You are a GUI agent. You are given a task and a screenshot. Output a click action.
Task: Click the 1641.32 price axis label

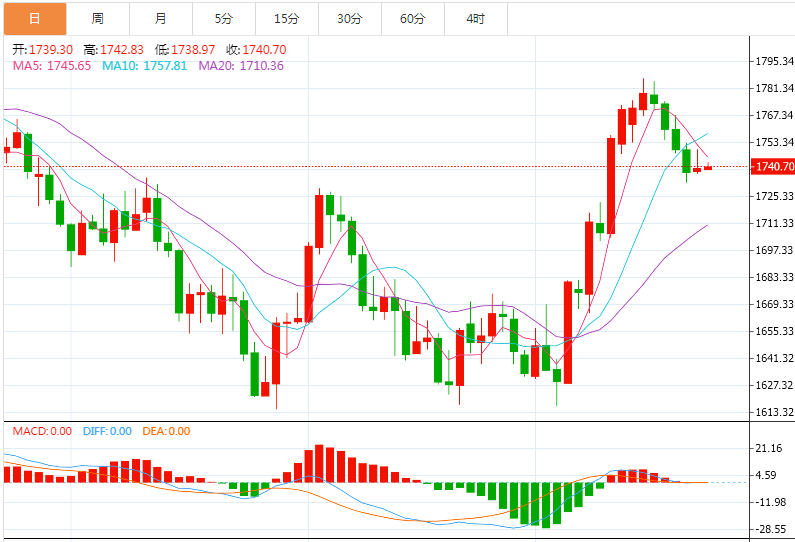pos(774,358)
